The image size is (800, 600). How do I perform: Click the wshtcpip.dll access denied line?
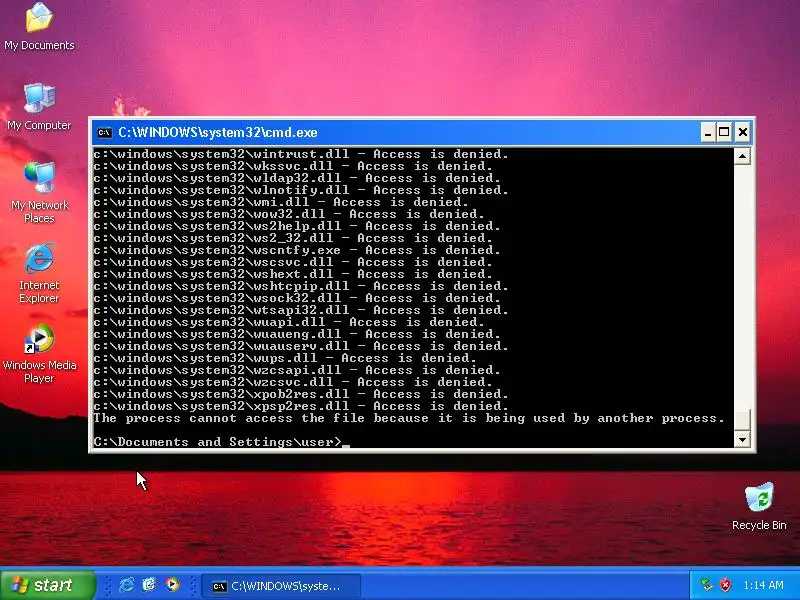[301, 286]
